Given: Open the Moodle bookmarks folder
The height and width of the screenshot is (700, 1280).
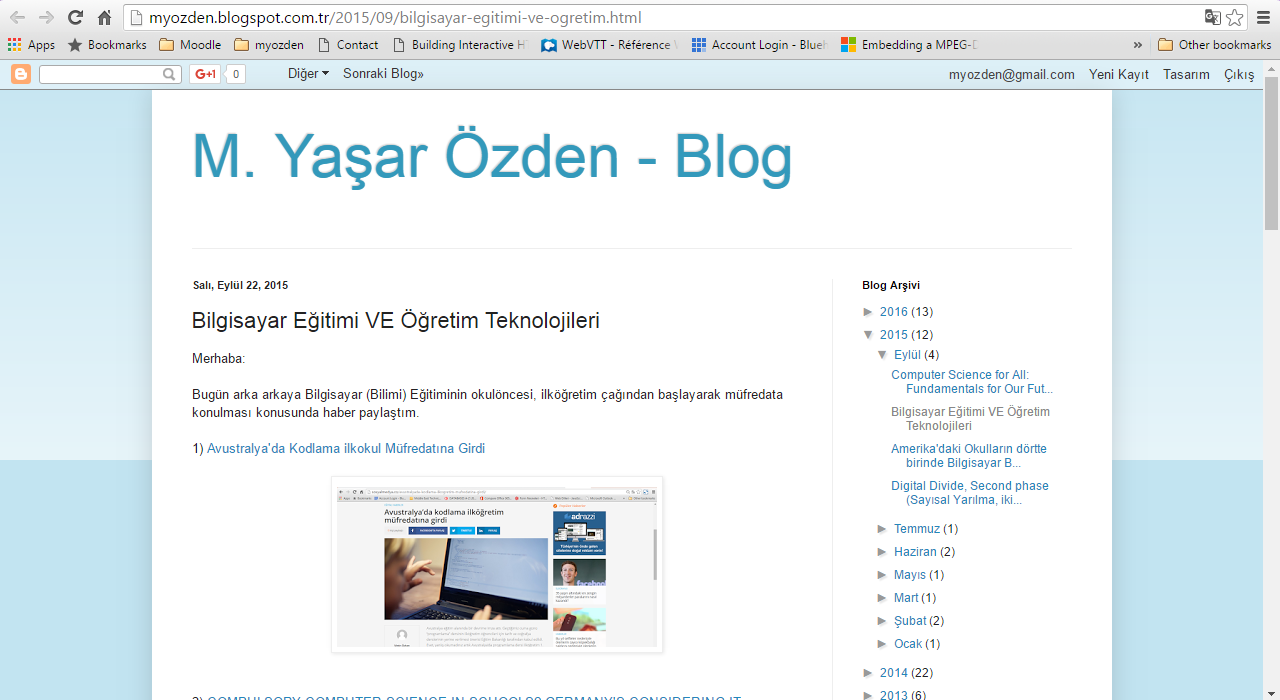Looking at the screenshot, I should pyautogui.click(x=190, y=44).
